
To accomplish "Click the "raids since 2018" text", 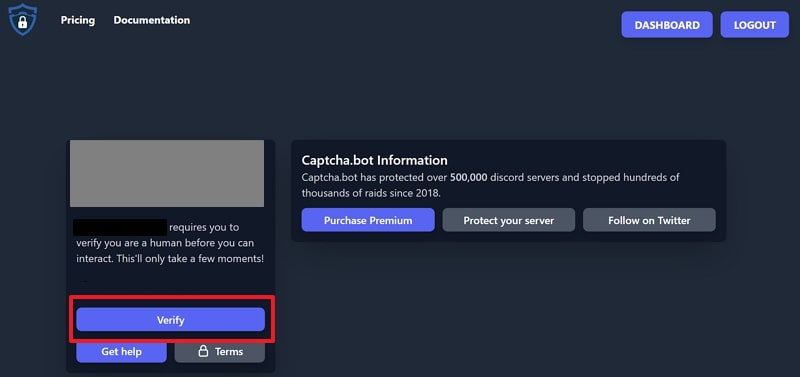I will pyautogui.click(x=410, y=193).
